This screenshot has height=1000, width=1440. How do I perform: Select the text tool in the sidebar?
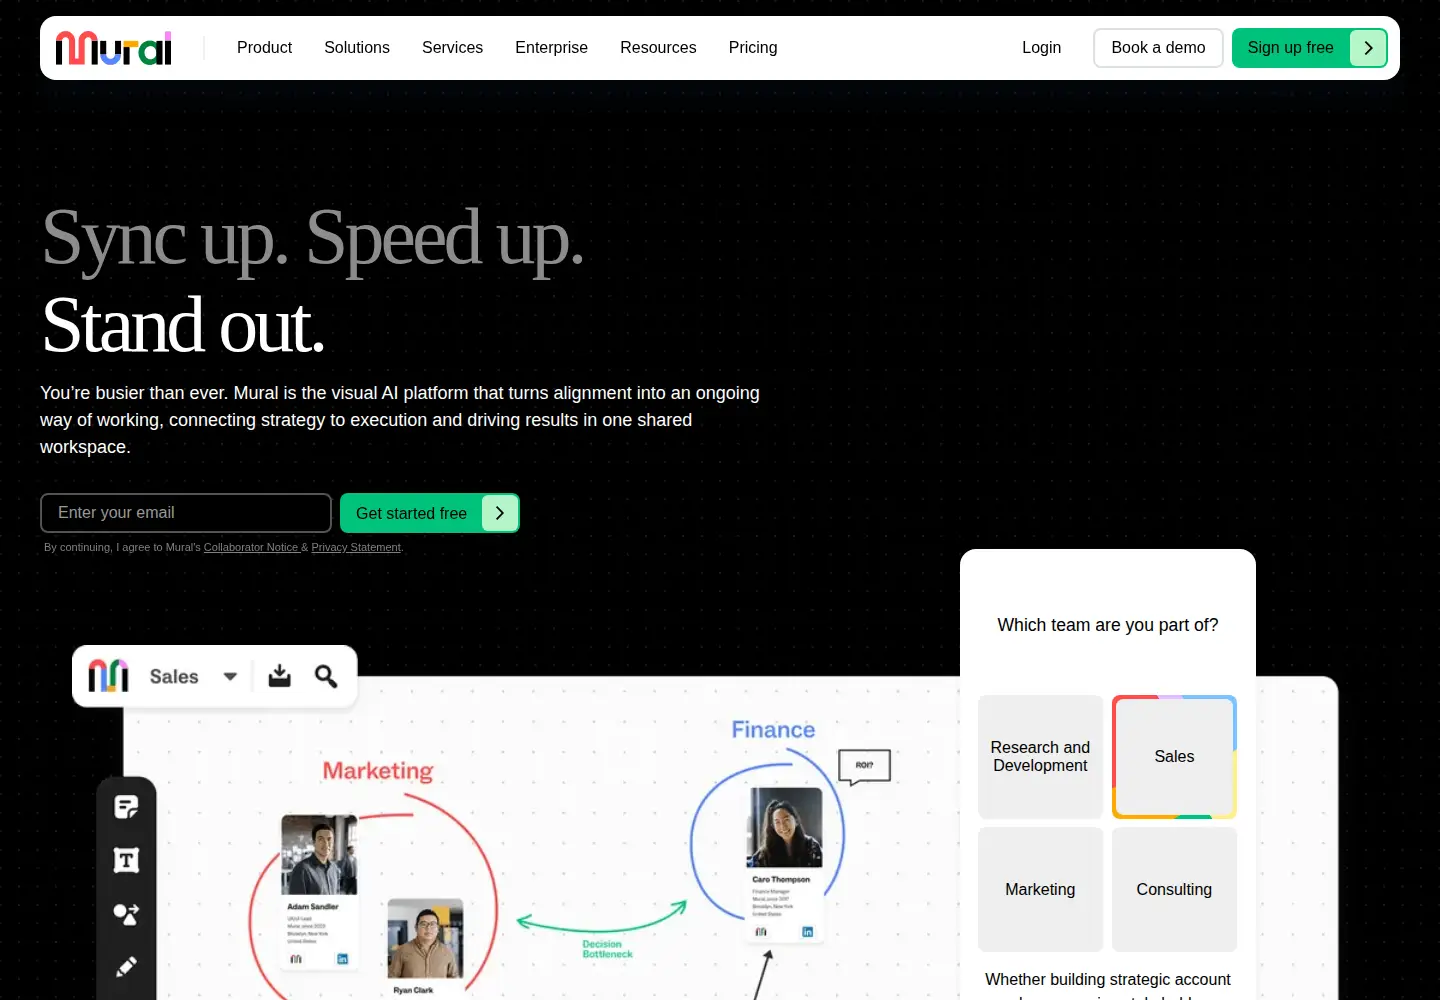pyautogui.click(x=126, y=860)
